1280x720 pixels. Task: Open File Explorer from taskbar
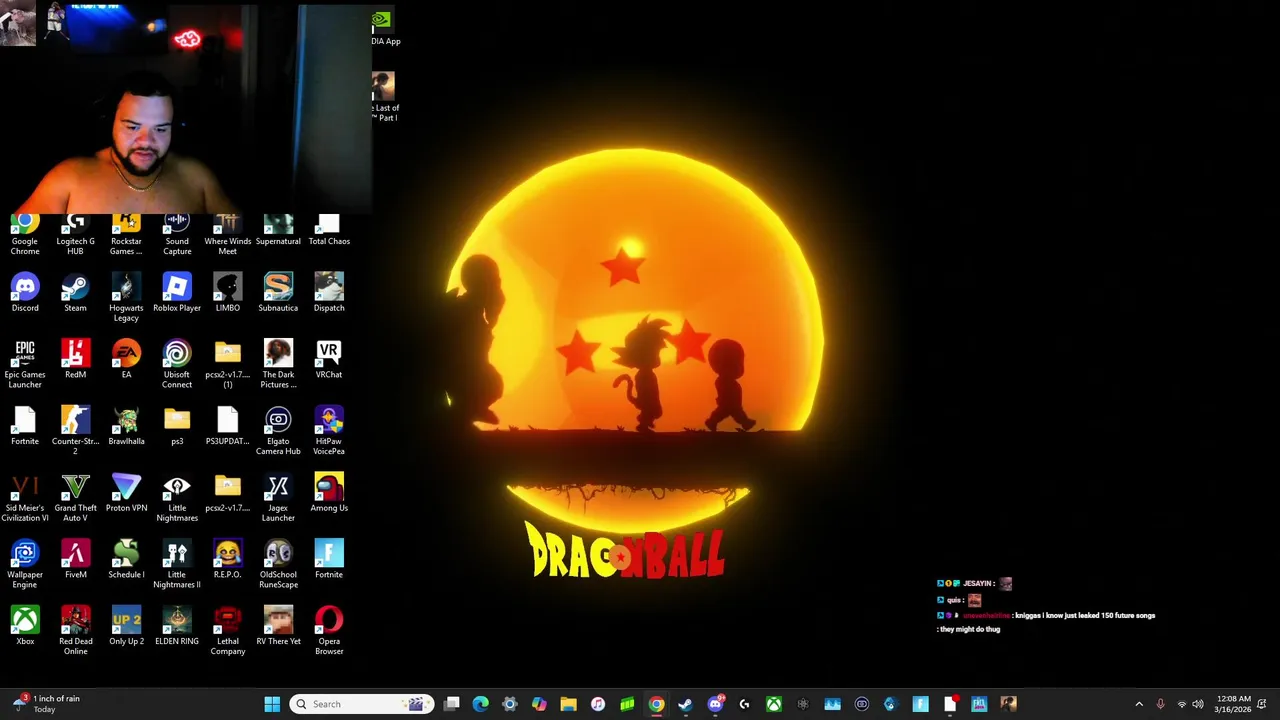[568, 704]
